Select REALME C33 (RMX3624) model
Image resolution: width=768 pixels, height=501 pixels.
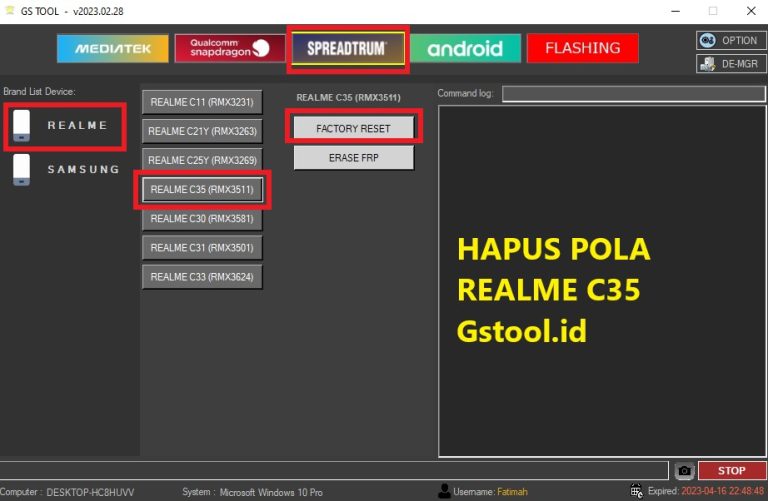202,277
